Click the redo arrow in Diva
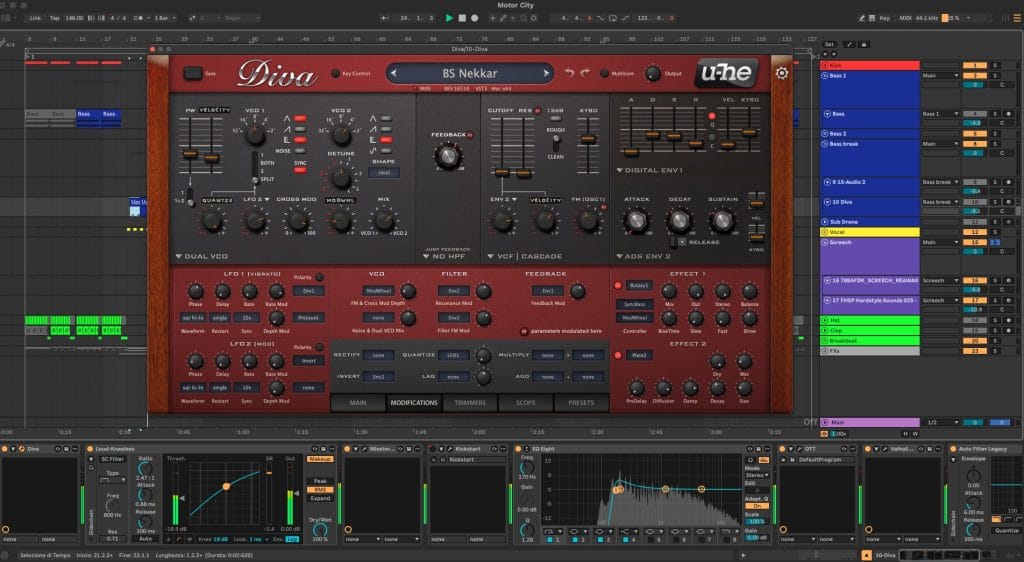Image resolution: width=1024 pixels, height=562 pixels. (584, 73)
